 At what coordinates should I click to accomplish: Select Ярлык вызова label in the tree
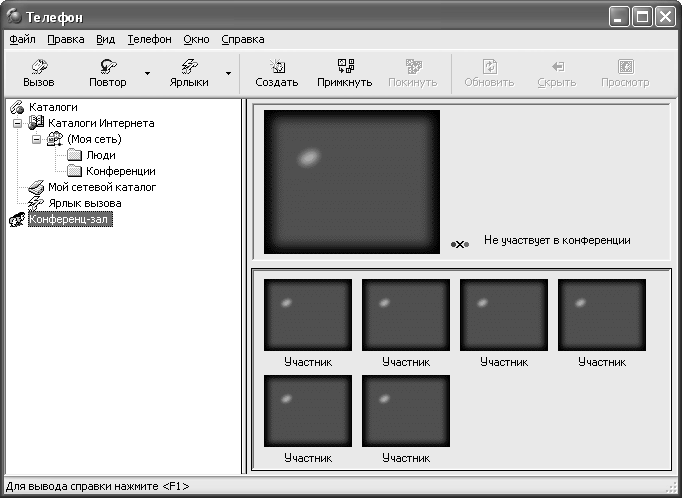84,203
